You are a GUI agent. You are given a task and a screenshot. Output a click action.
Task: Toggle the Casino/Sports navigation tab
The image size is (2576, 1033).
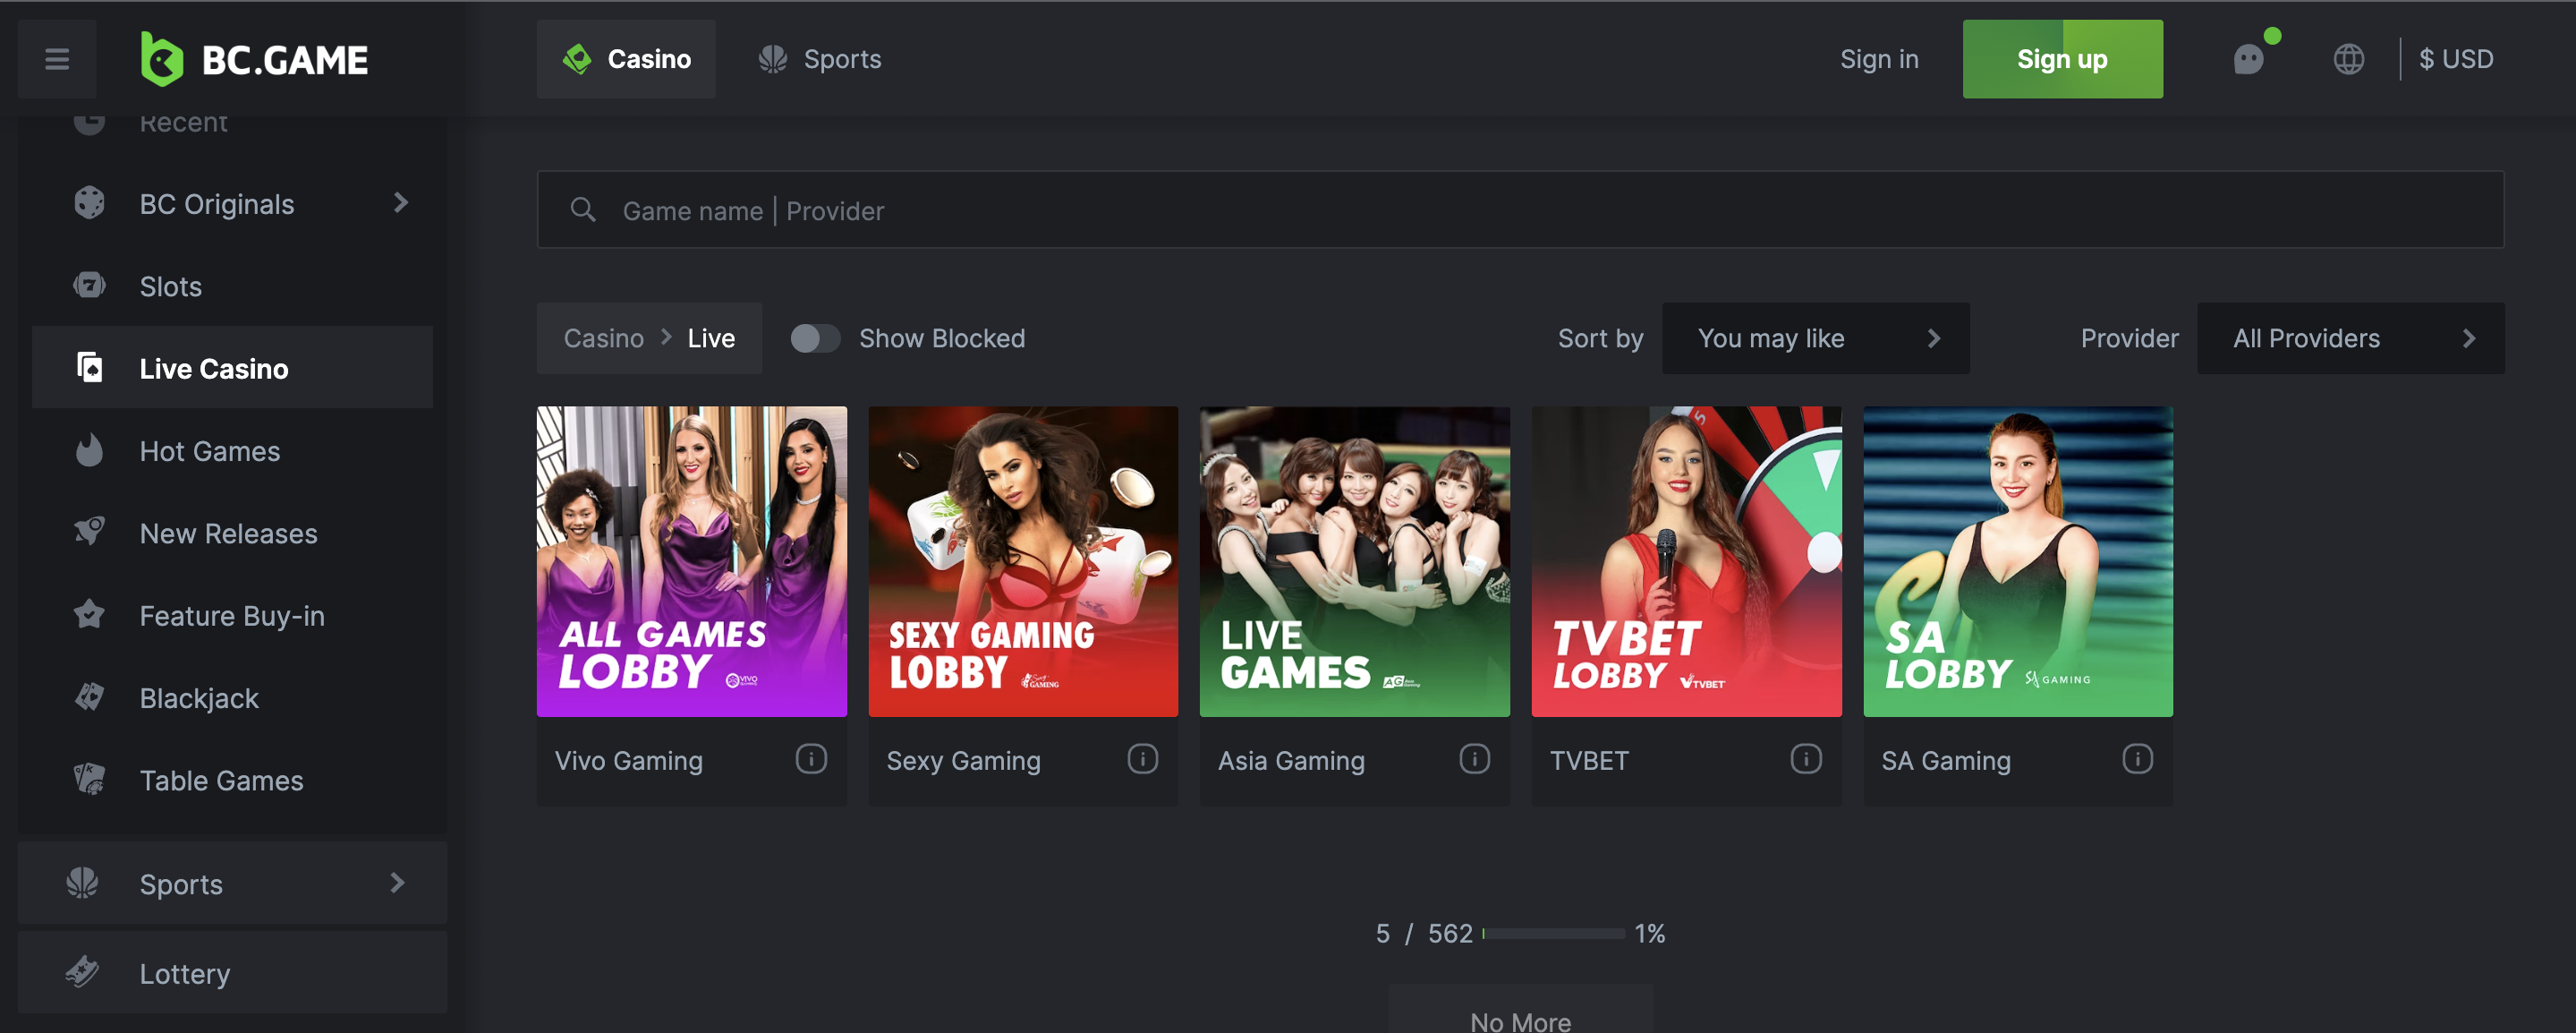[x=818, y=59]
